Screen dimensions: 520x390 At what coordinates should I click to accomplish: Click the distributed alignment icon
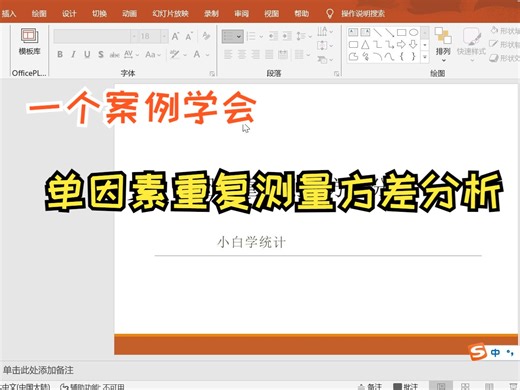pyautogui.click(x=283, y=55)
